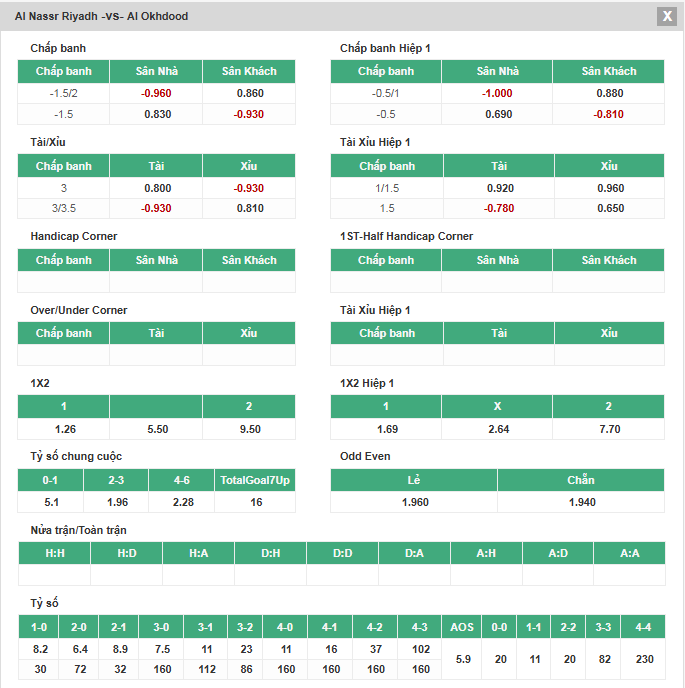Select first-half 1X2 home odds 1.69

(386, 429)
